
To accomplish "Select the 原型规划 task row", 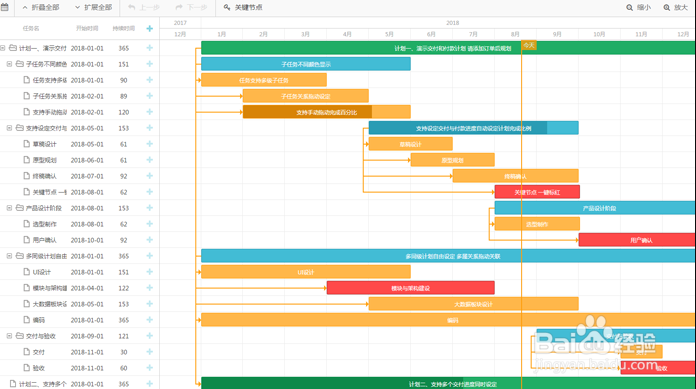I will pyautogui.click(x=79, y=160).
